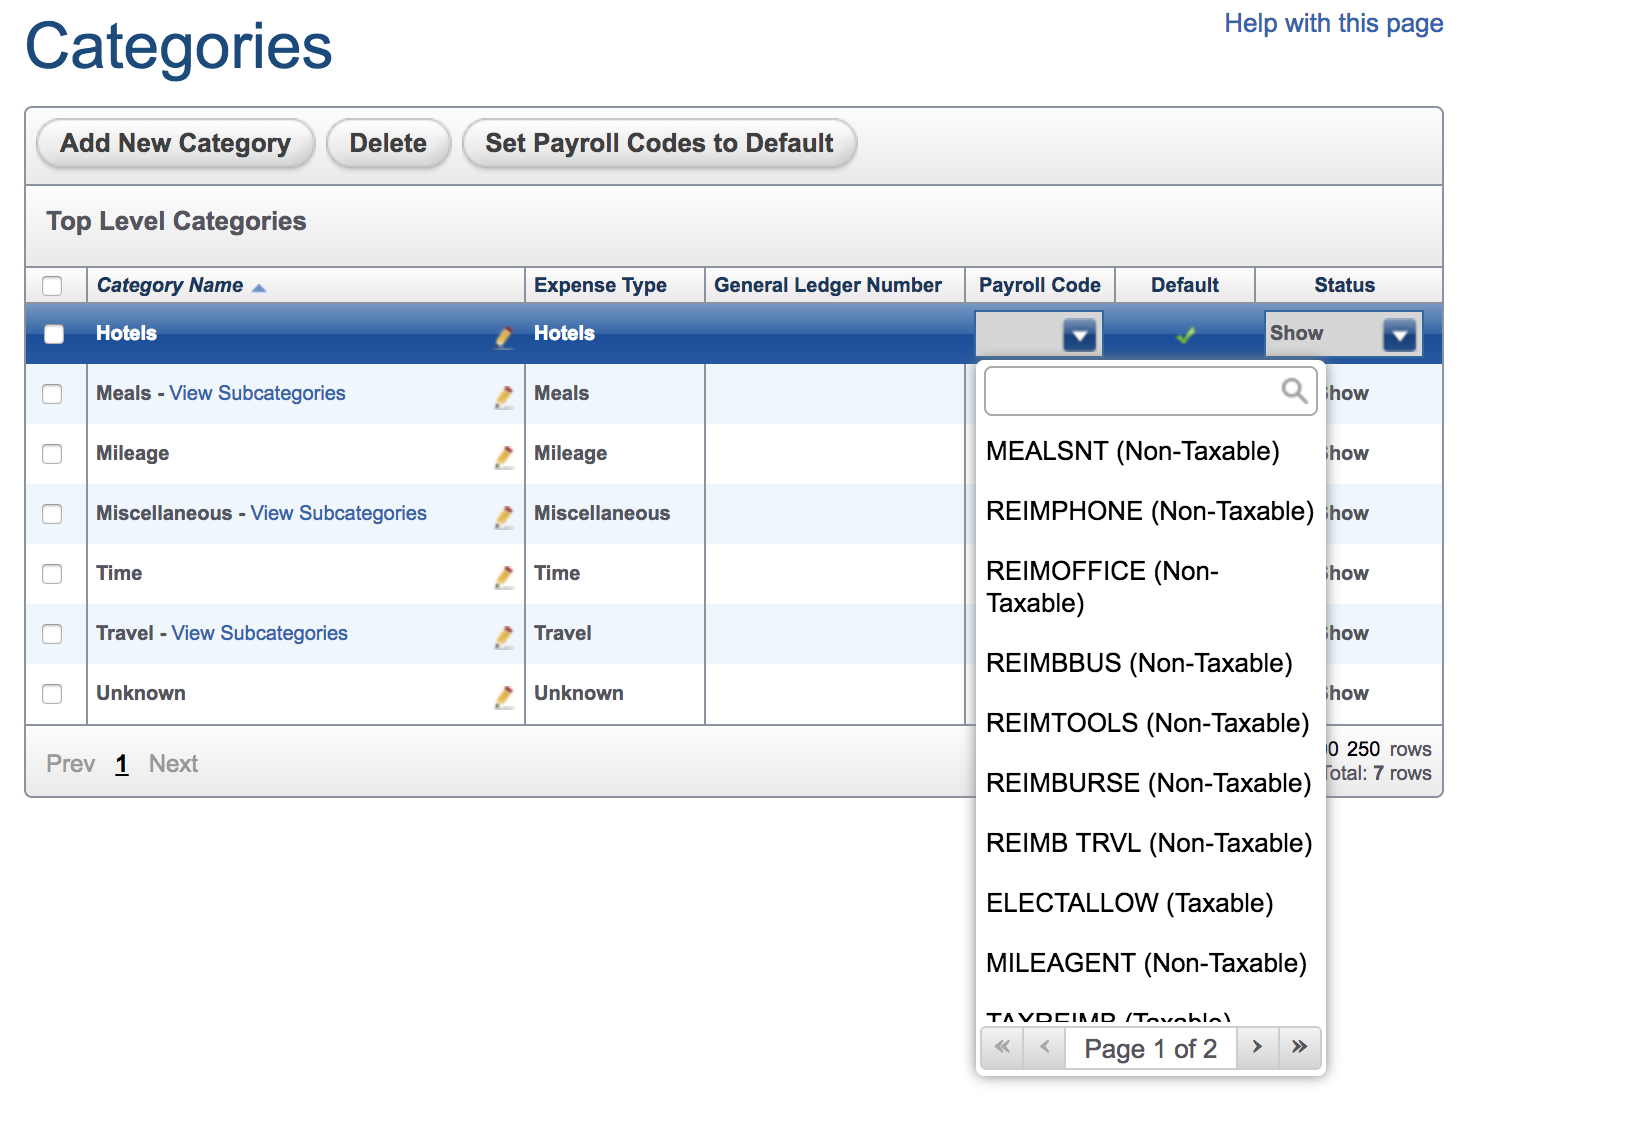
Task: Select MEALSNT (Non-Taxable) payroll code
Action: point(1133,451)
